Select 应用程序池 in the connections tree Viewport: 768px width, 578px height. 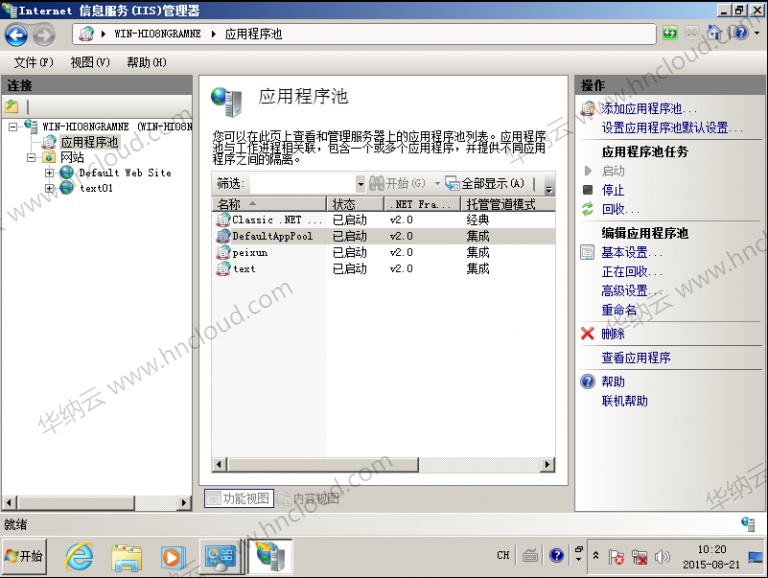[x=90, y=142]
